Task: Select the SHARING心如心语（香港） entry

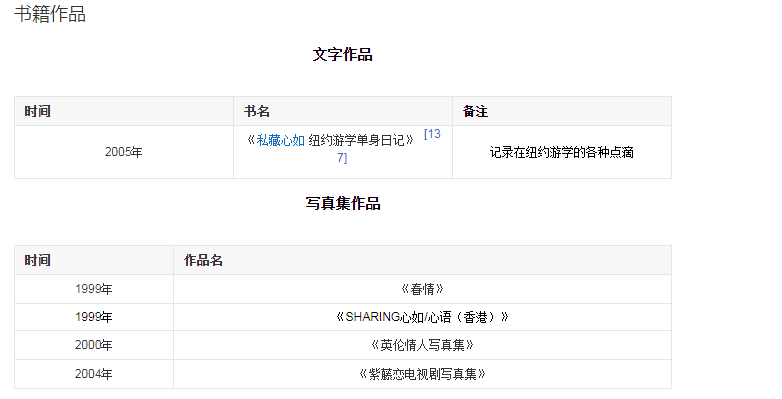Action: pyautogui.click(x=422, y=317)
